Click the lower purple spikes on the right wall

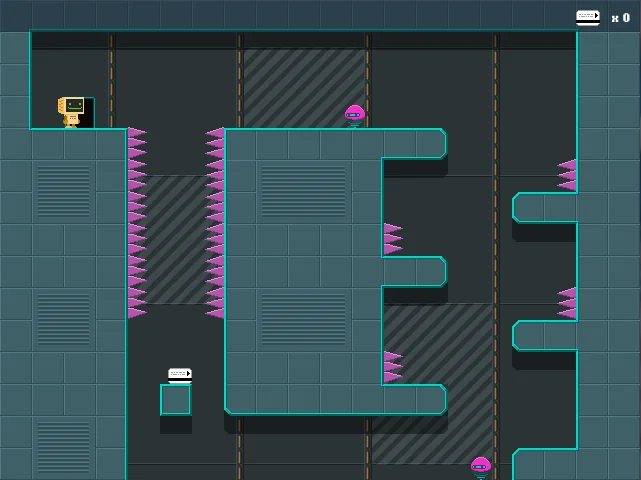click(567, 303)
